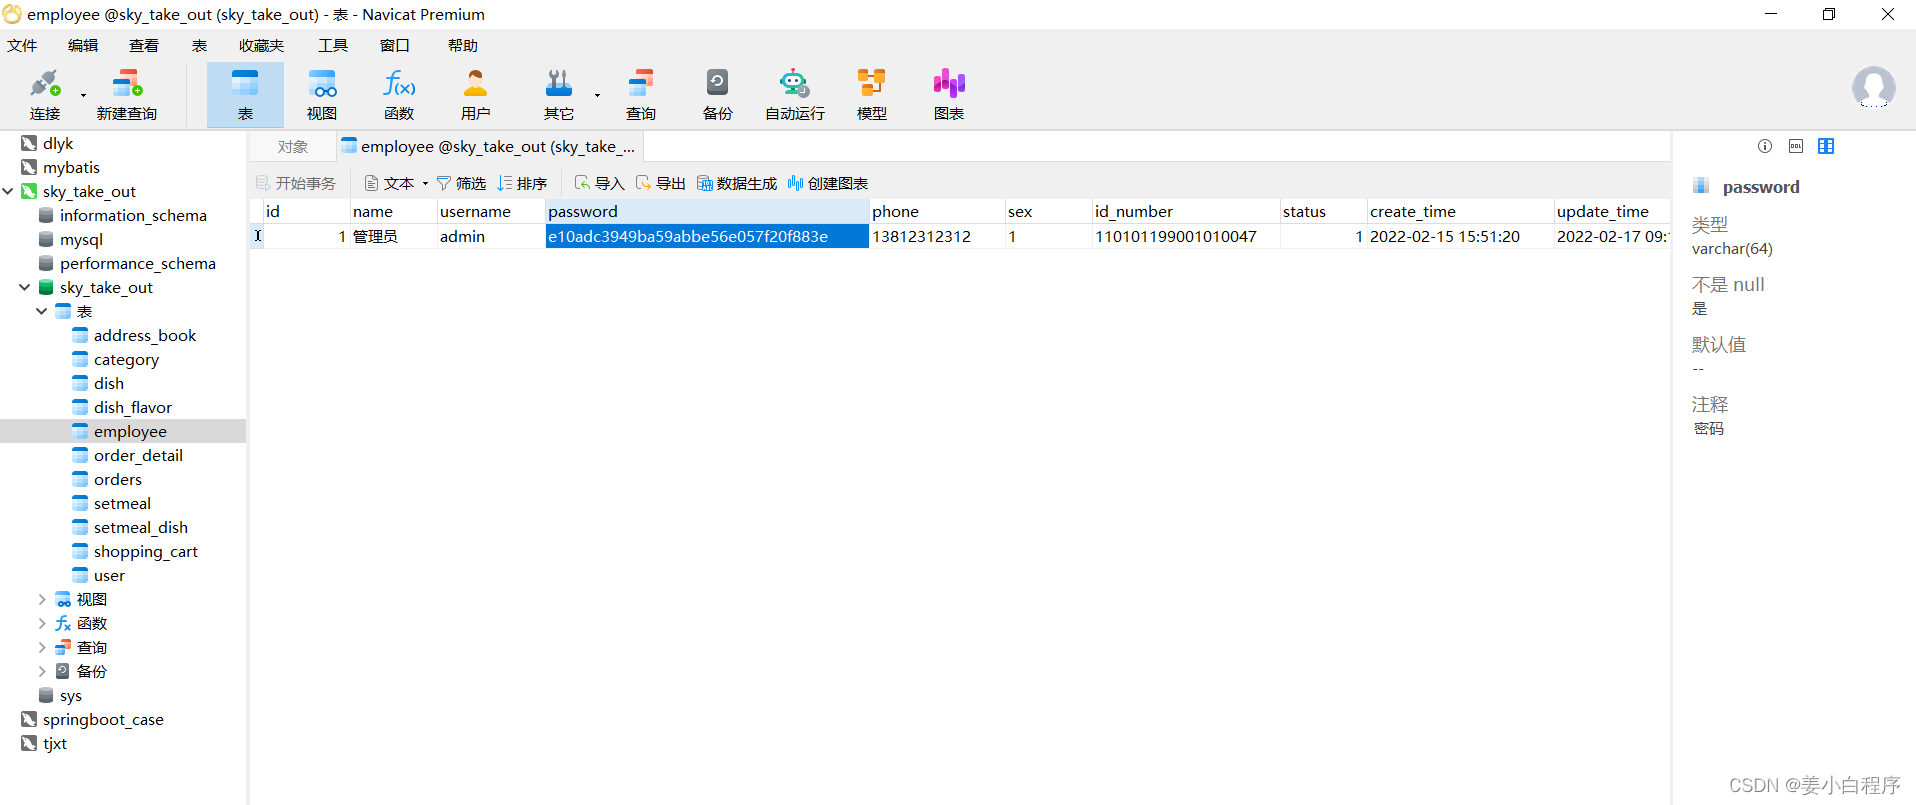Toggle the column info panel icon
Viewport: 1916px width, 805px height.
coord(1826,146)
